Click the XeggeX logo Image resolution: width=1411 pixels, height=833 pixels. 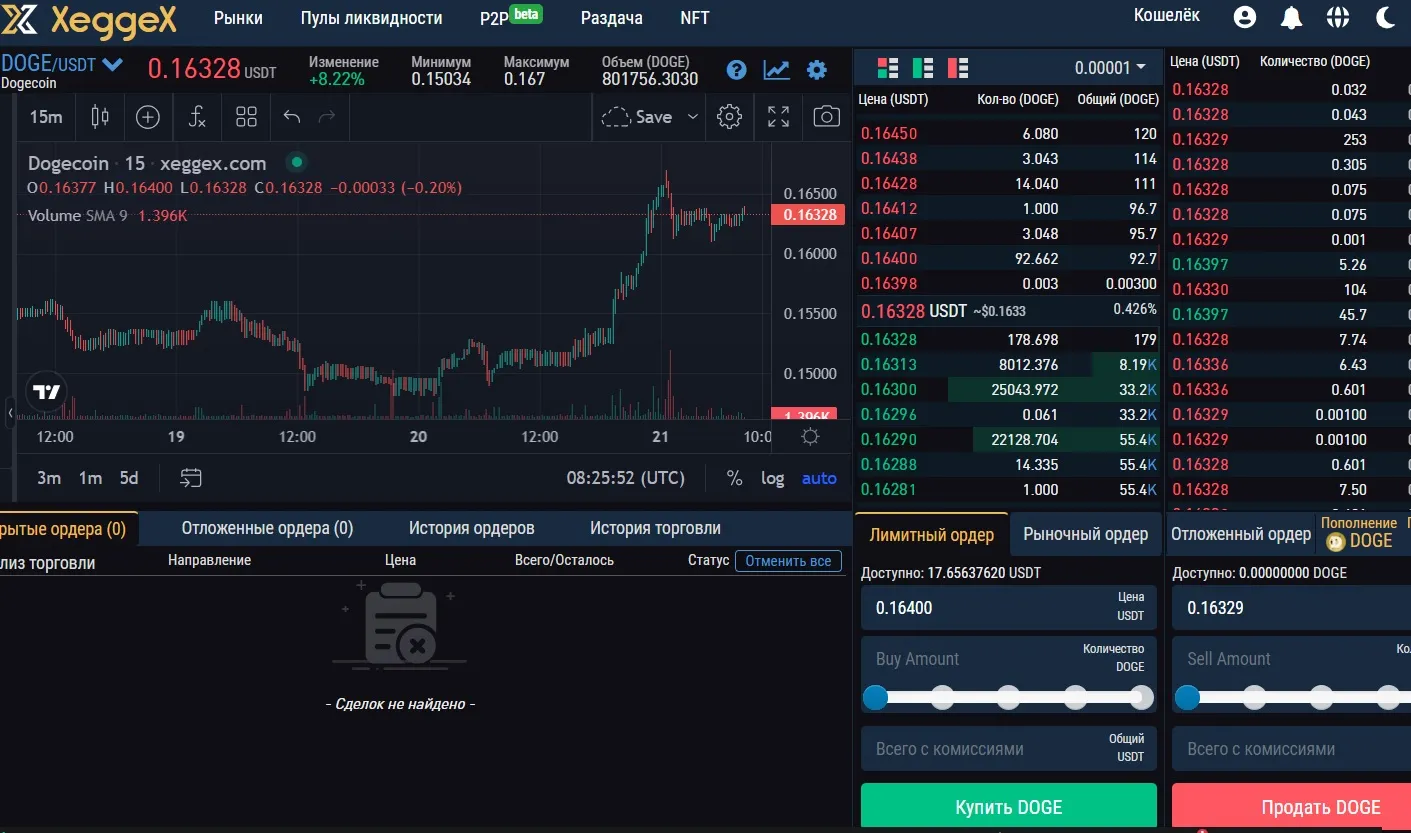[x=89, y=19]
